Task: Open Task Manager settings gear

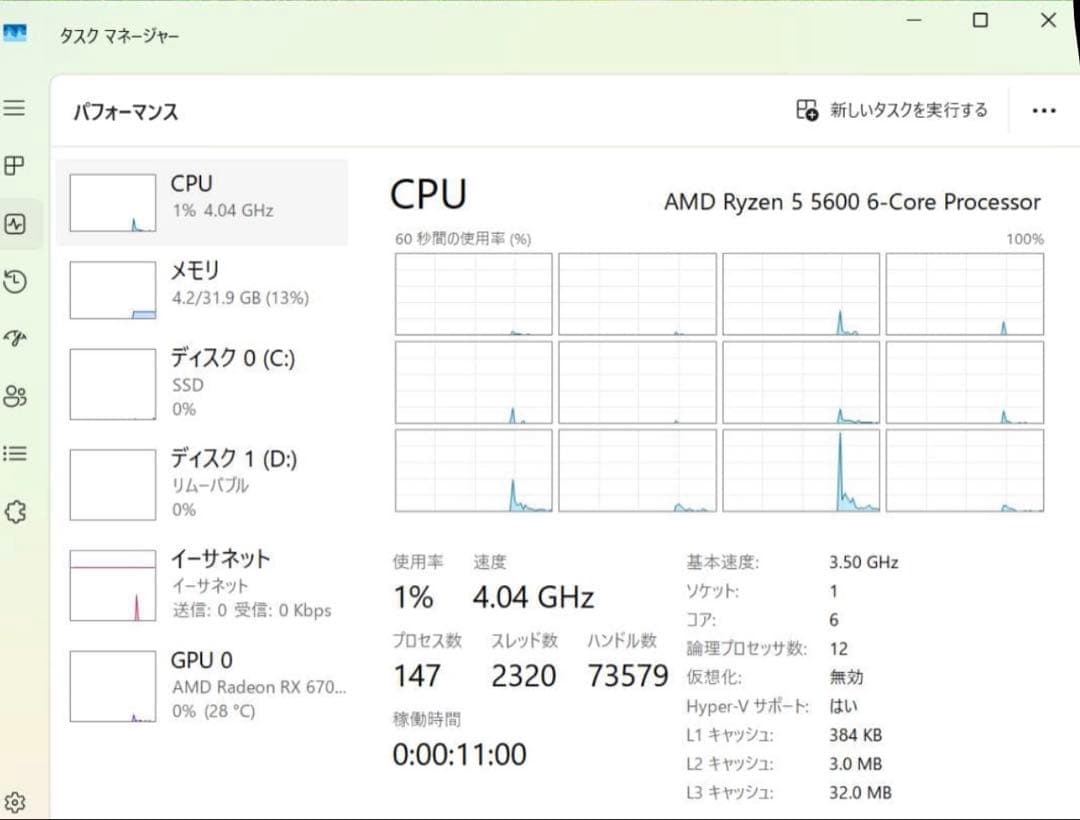Action: [15, 800]
